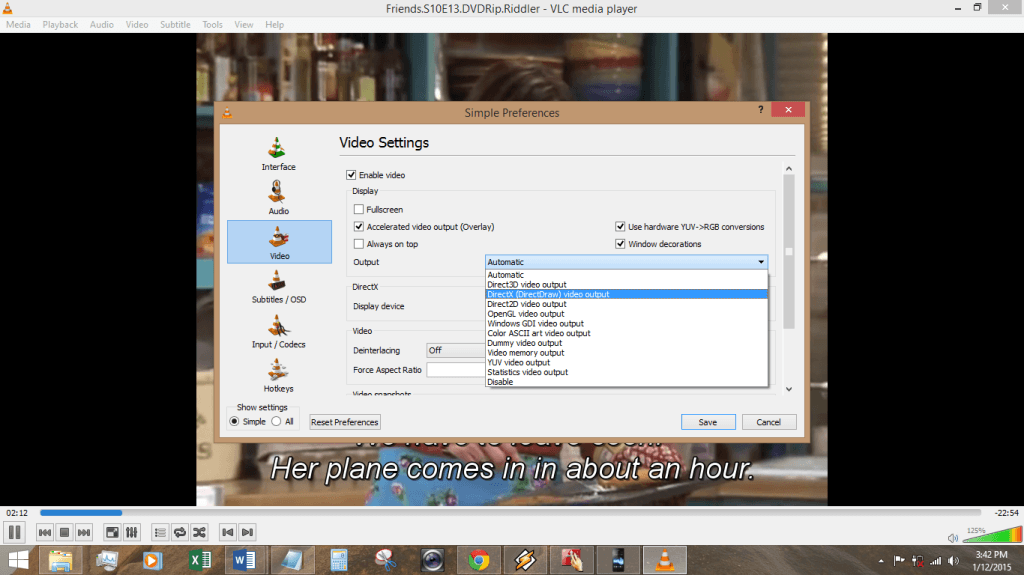The width and height of the screenshot is (1024, 575).
Task: Enable the Fullscreen checkbox
Action: [x=359, y=209]
